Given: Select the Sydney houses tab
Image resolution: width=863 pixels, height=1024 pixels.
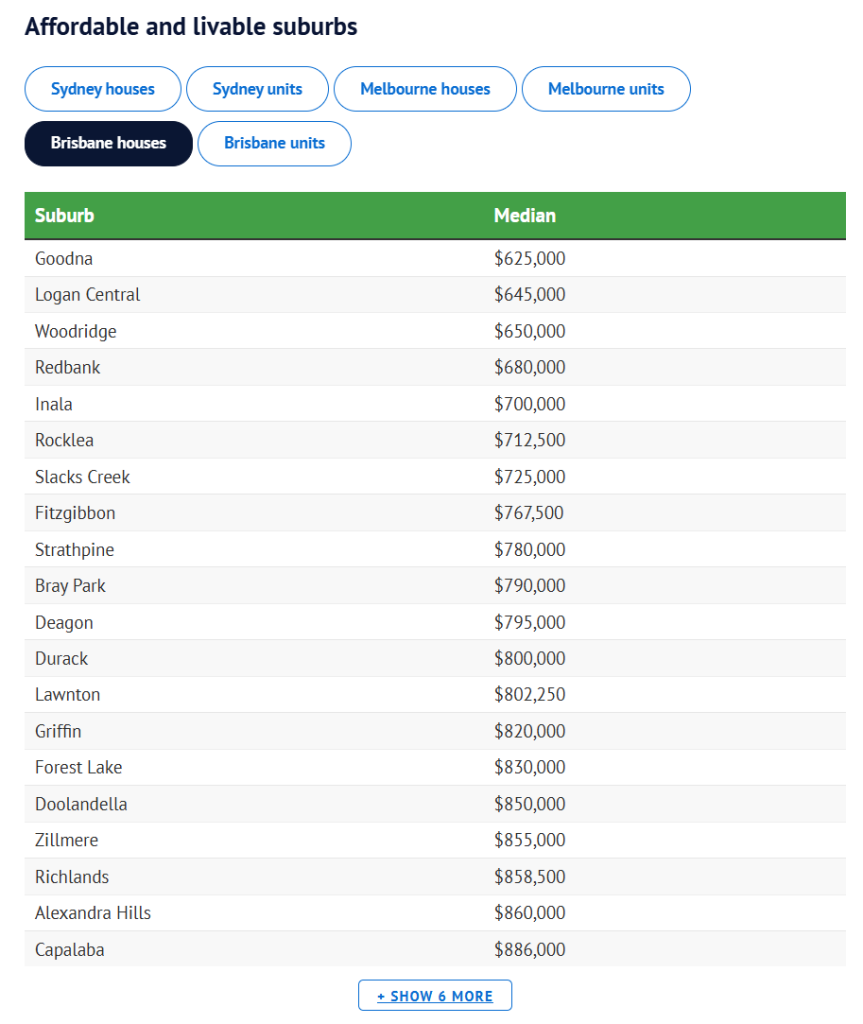Looking at the screenshot, I should click(103, 89).
